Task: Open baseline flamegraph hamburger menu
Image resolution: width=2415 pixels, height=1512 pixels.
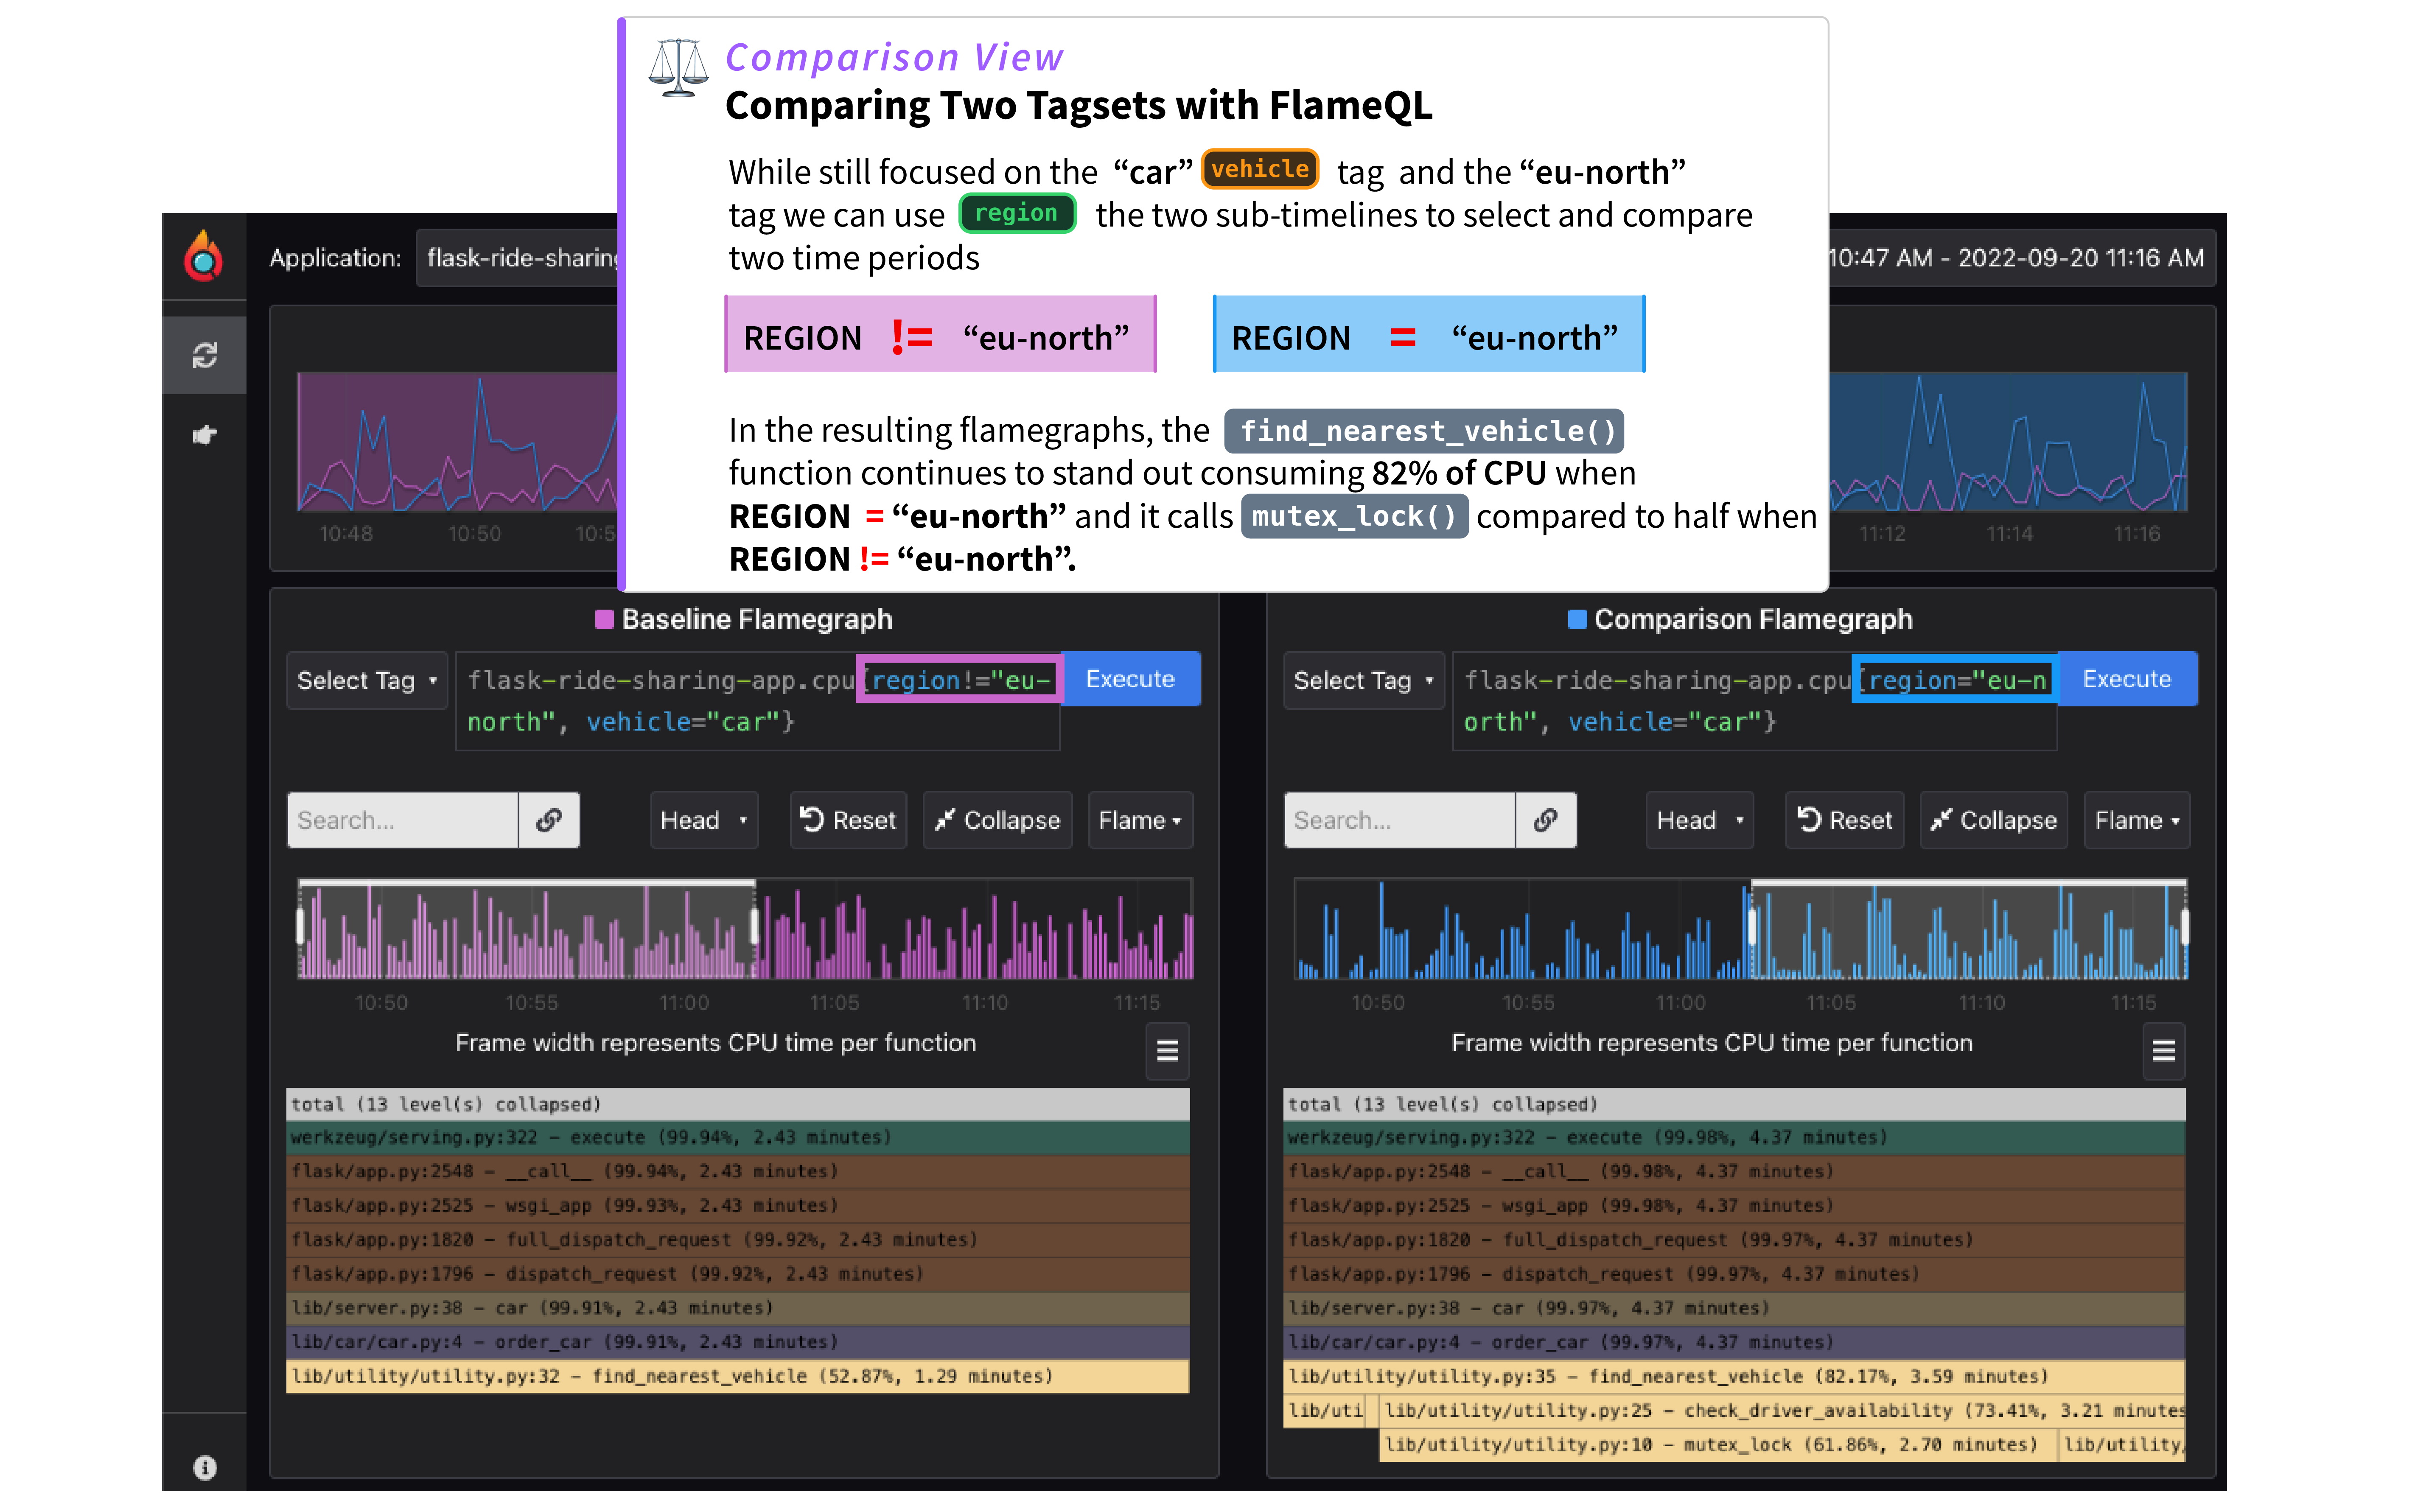Action: click(1167, 1051)
